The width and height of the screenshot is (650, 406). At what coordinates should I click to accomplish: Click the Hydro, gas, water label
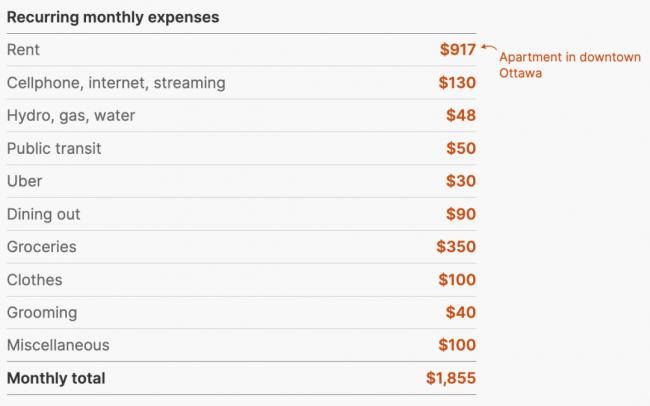[71, 116]
